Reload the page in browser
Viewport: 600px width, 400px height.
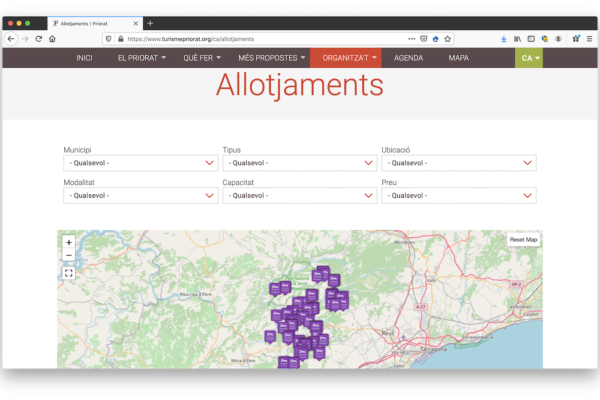pos(39,39)
